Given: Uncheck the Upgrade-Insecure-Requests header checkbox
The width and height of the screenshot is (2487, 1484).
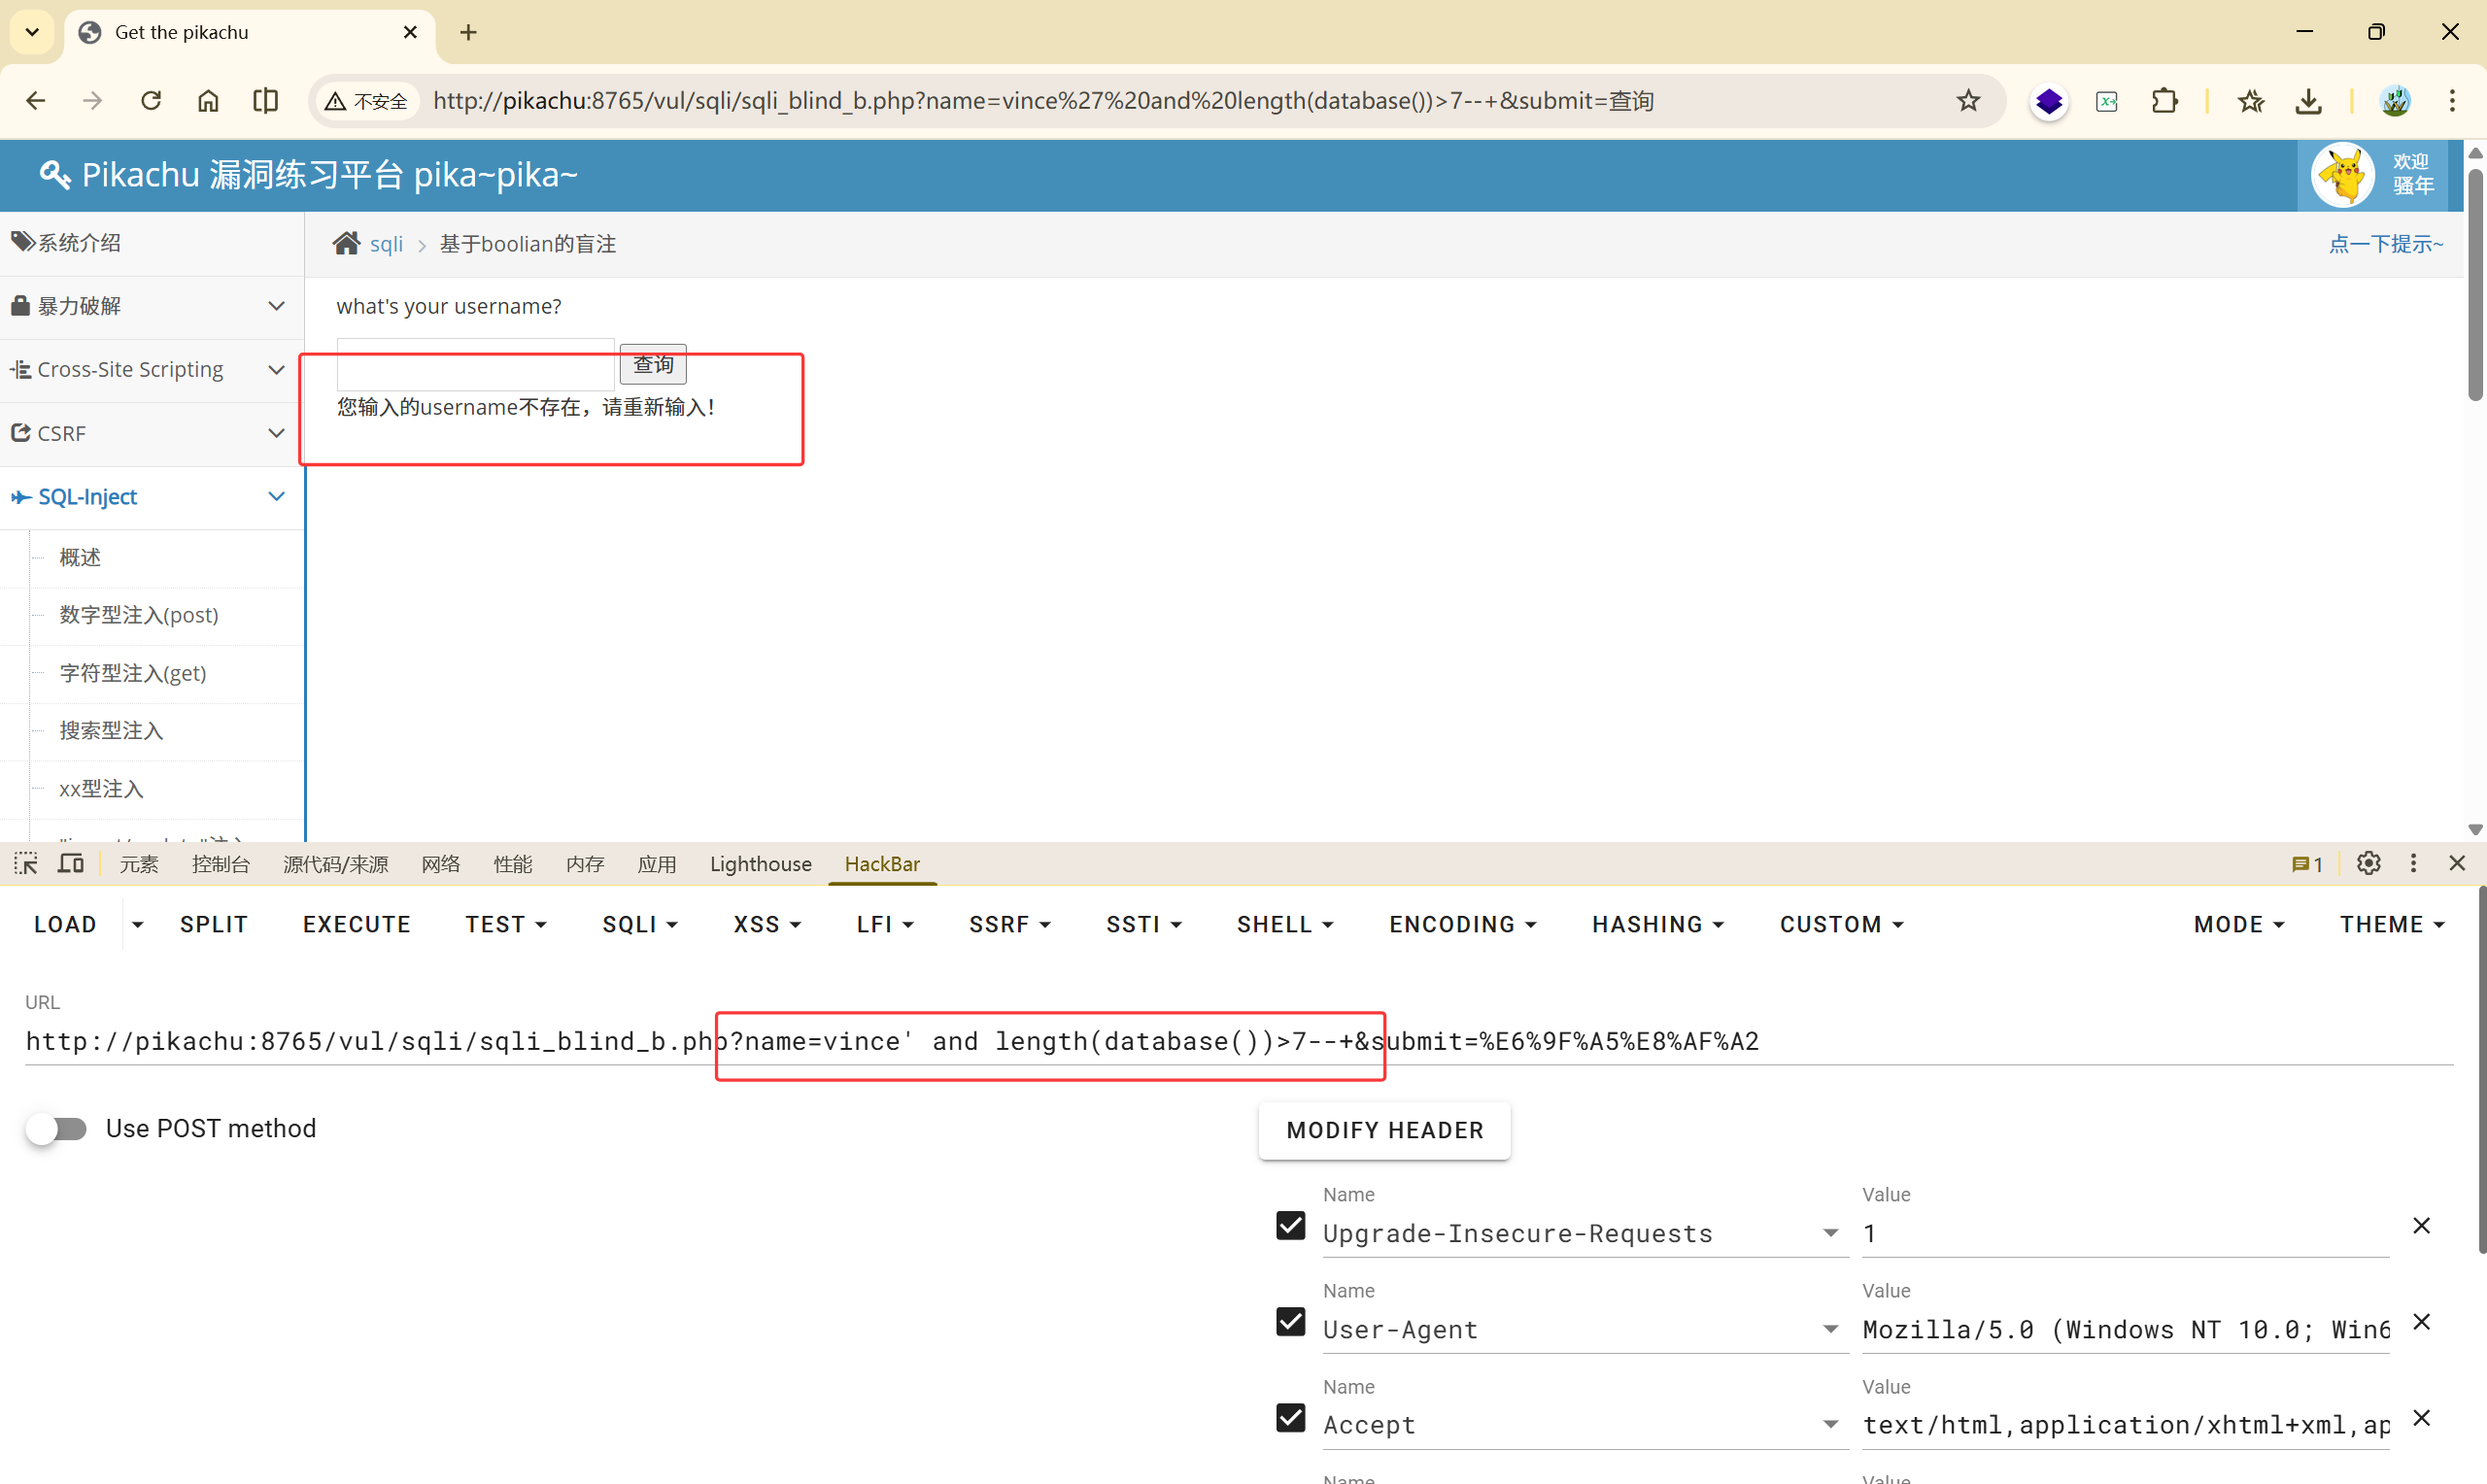Looking at the screenshot, I should click(1290, 1226).
